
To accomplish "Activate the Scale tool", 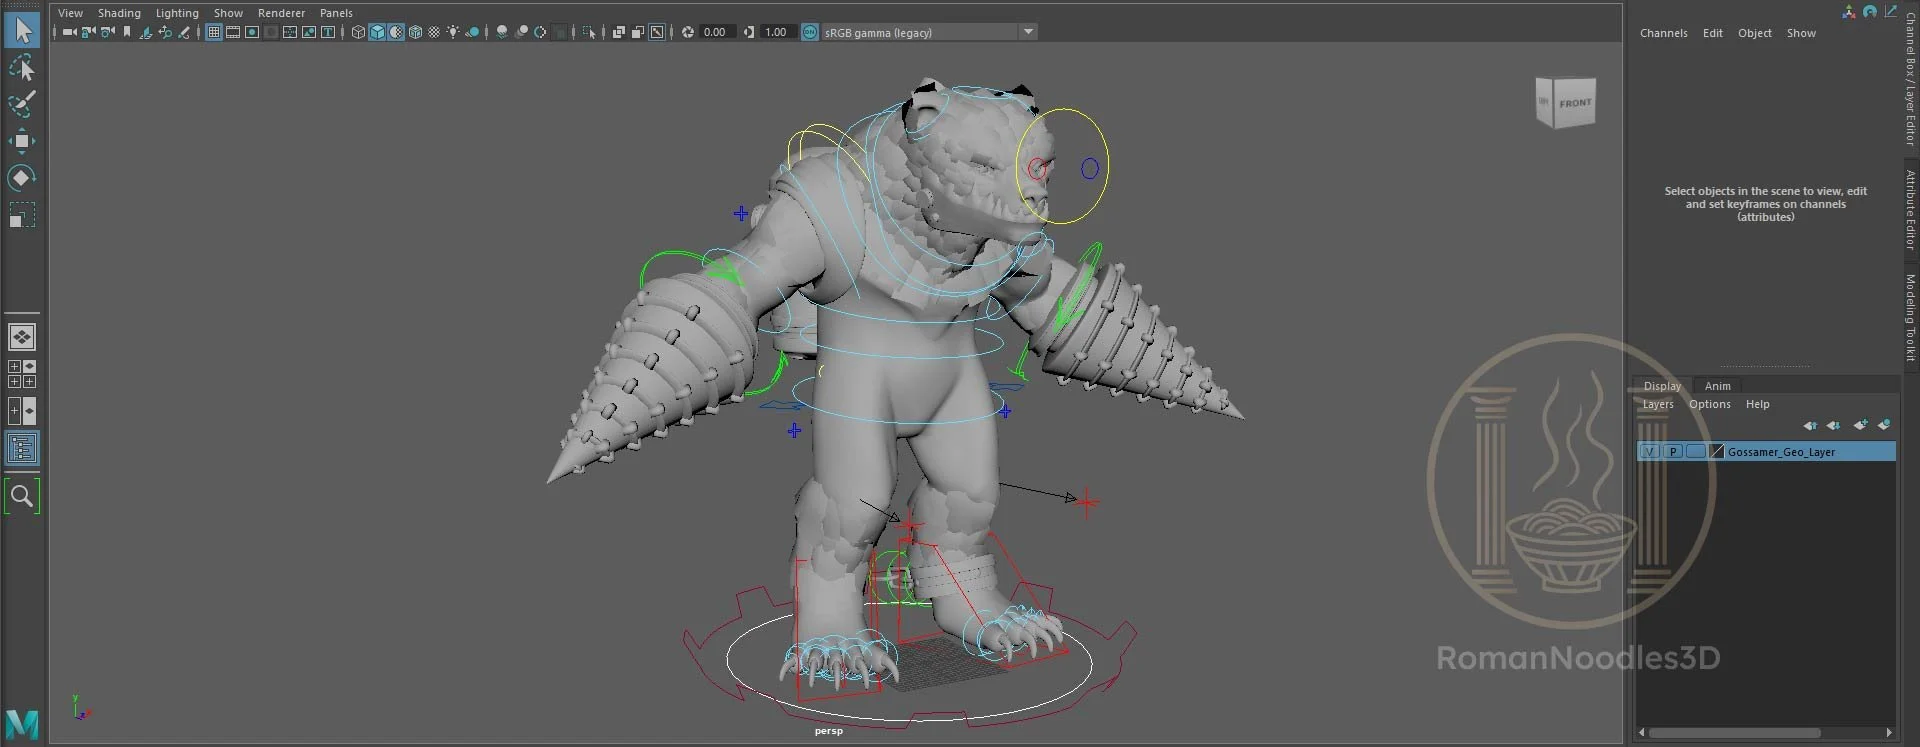I will (22, 215).
